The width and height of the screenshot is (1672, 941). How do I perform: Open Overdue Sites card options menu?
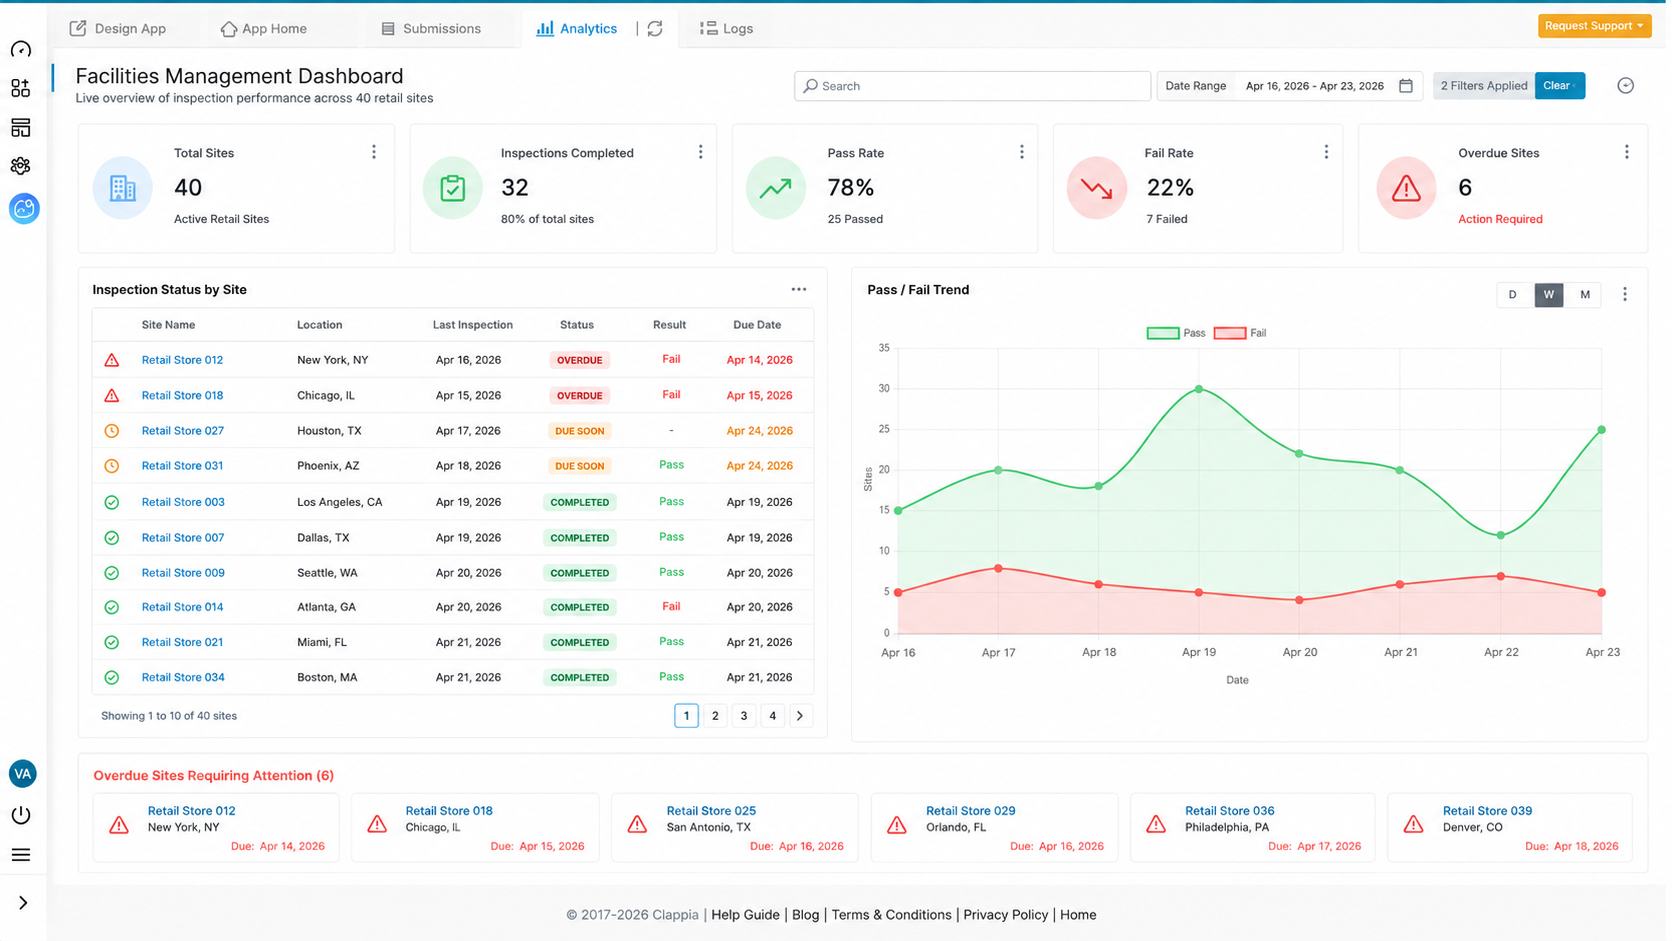click(x=1626, y=152)
